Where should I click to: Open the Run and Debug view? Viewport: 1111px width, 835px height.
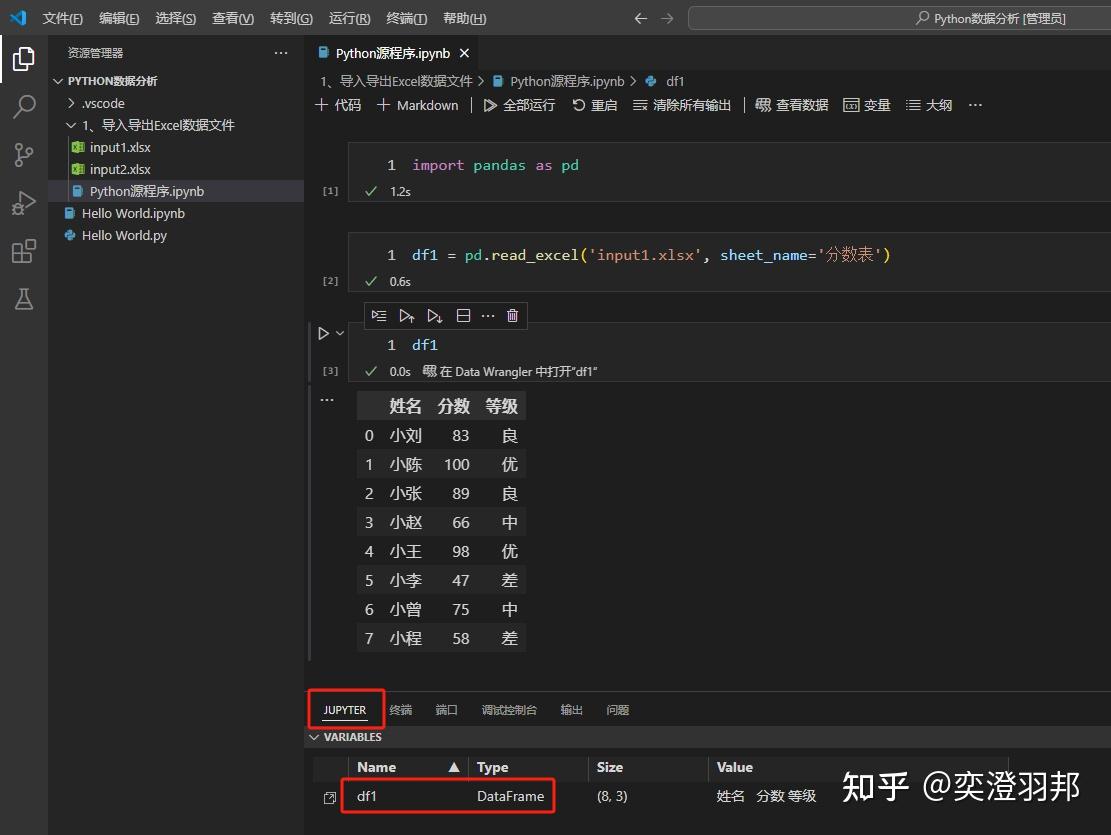(x=24, y=202)
